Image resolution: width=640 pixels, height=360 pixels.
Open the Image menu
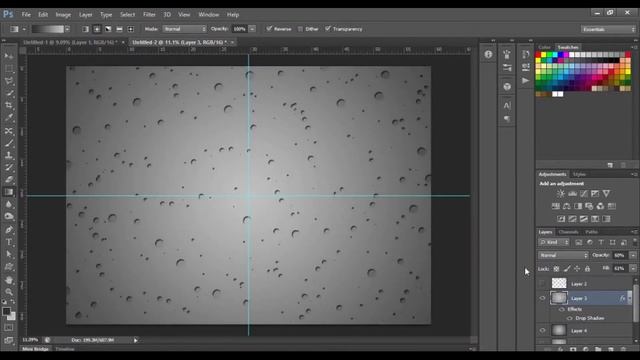63,15
